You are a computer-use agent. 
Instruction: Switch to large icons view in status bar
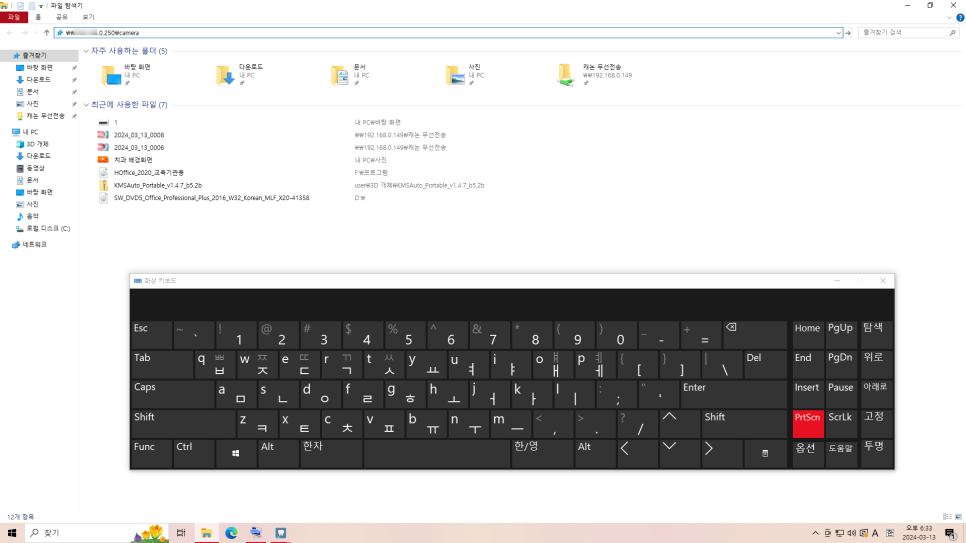coord(958,517)
